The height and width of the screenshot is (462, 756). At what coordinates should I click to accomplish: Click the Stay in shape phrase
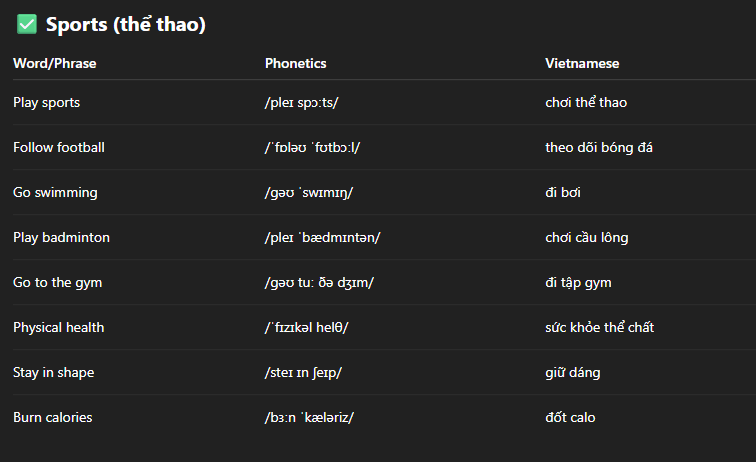pyautogui.click(x=54, y=372)
